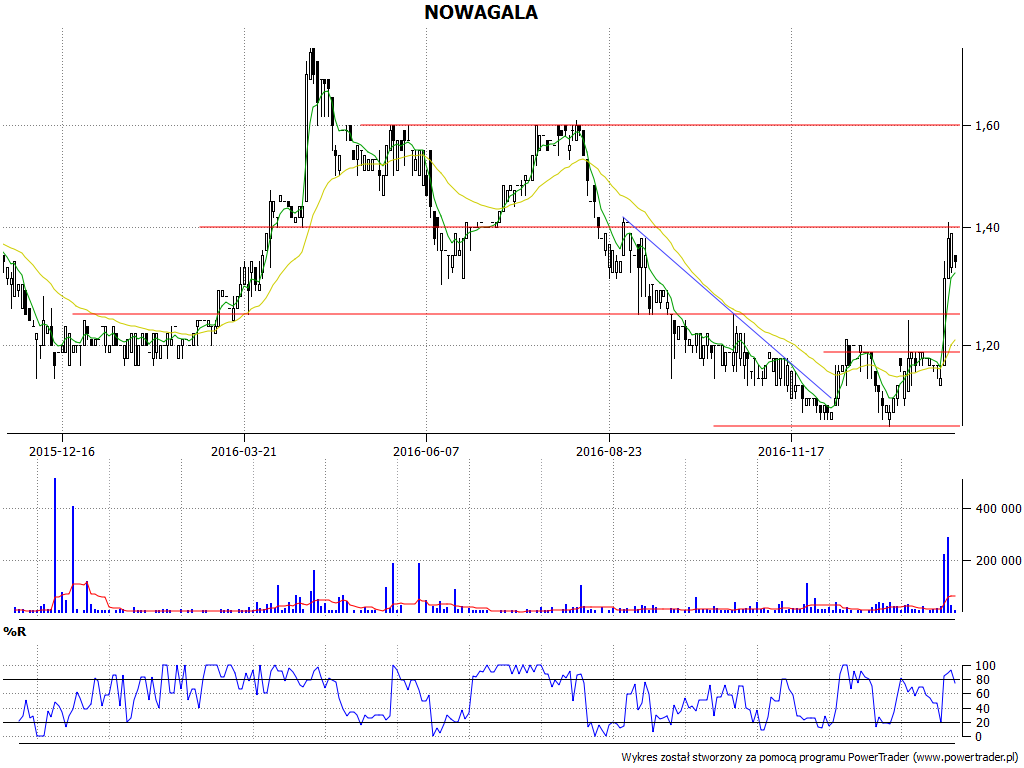Select the 2015-12-16 date label
Screen dimensions: 1024x768
click(62, 451)
